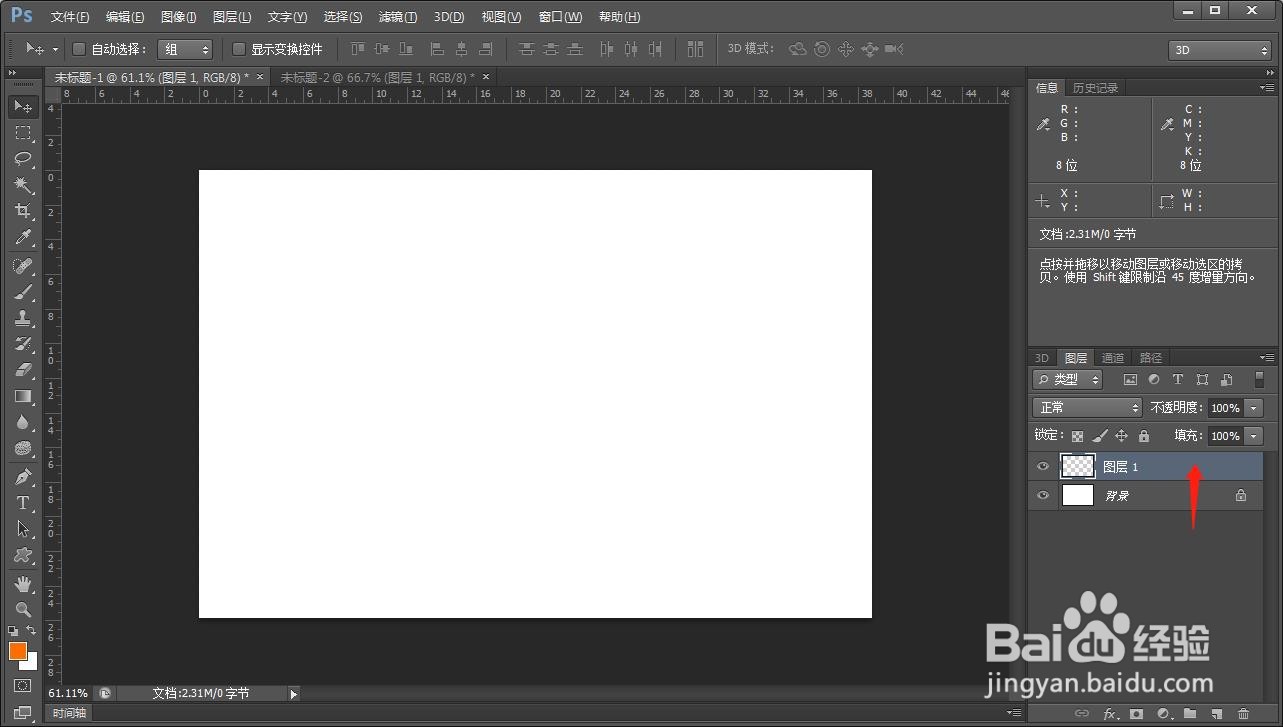The image size is (1283, 727).
Task: Switch to the 历史记录 tab
Action: (x=1095, y=88)
